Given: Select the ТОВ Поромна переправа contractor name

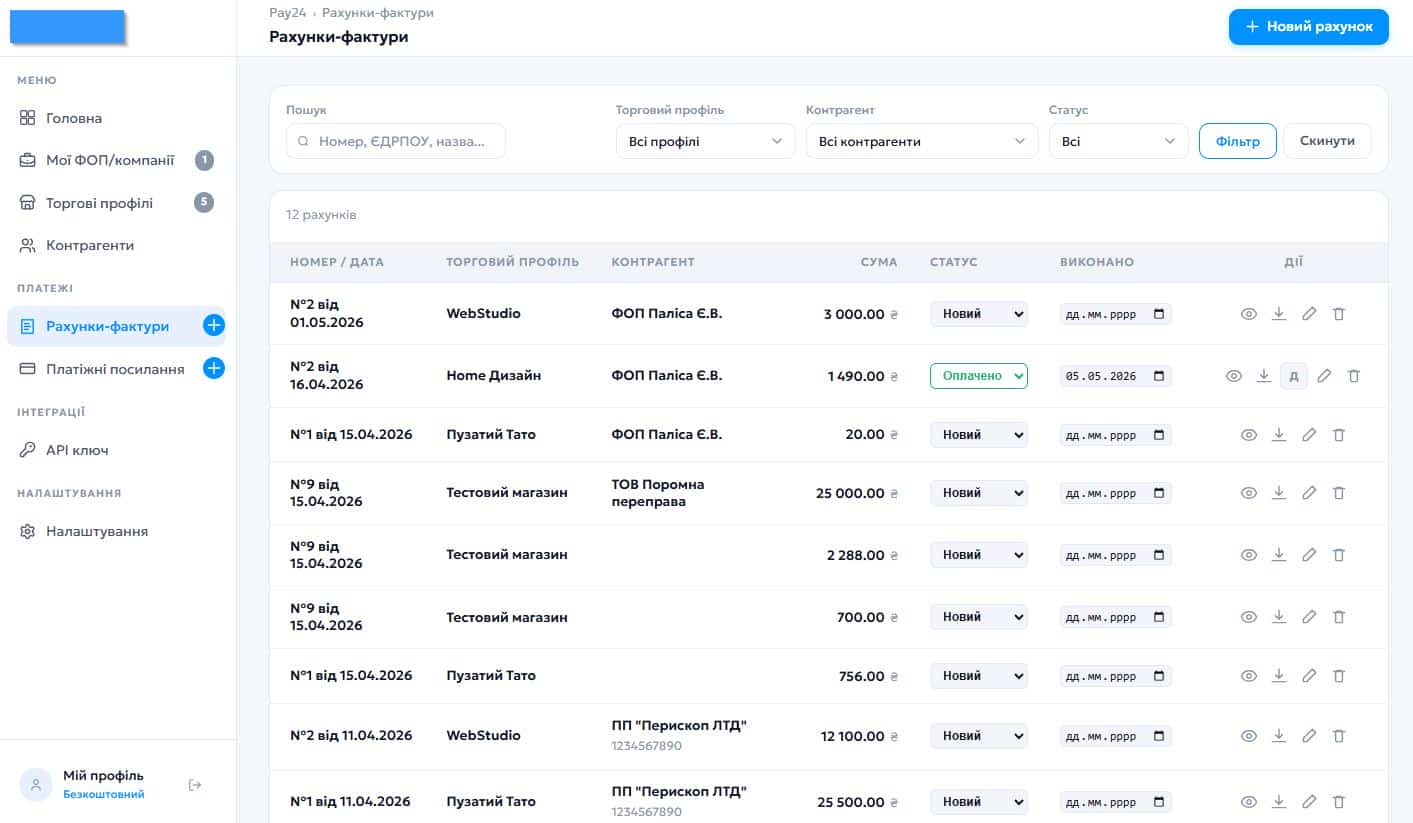Looking at the screenshot, I should 658,493.
